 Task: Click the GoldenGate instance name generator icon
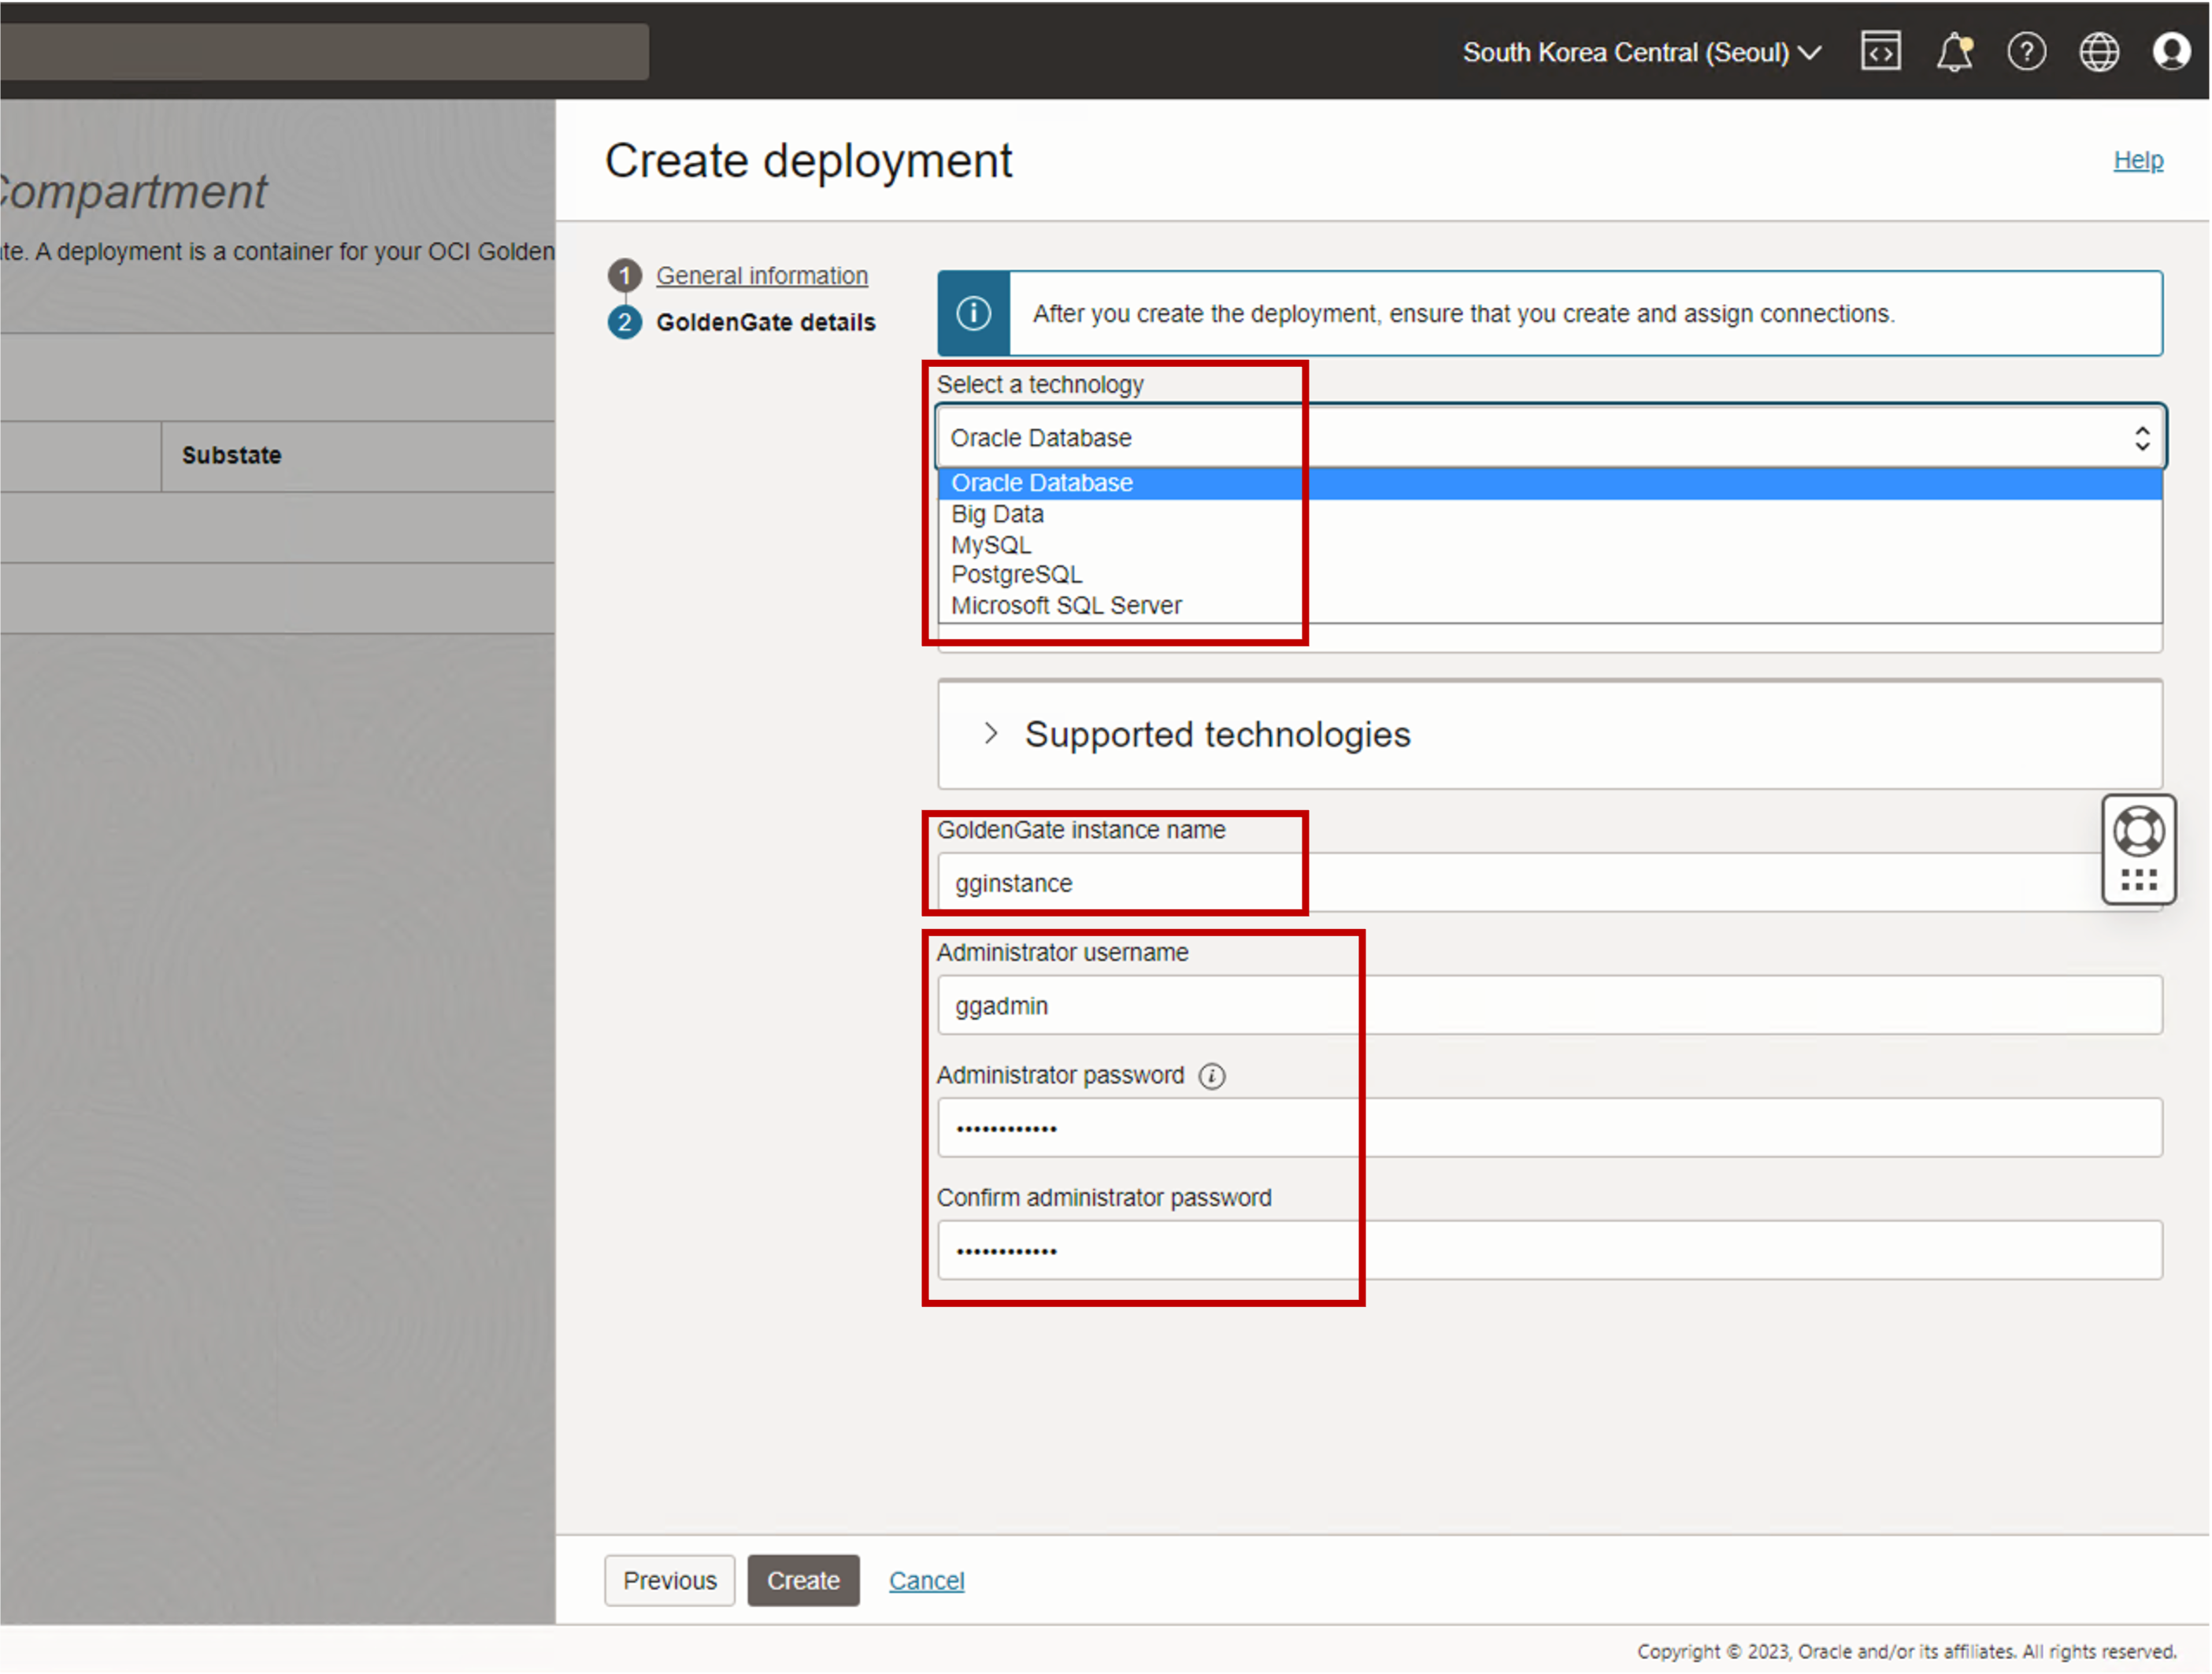tap(2138, 880)
